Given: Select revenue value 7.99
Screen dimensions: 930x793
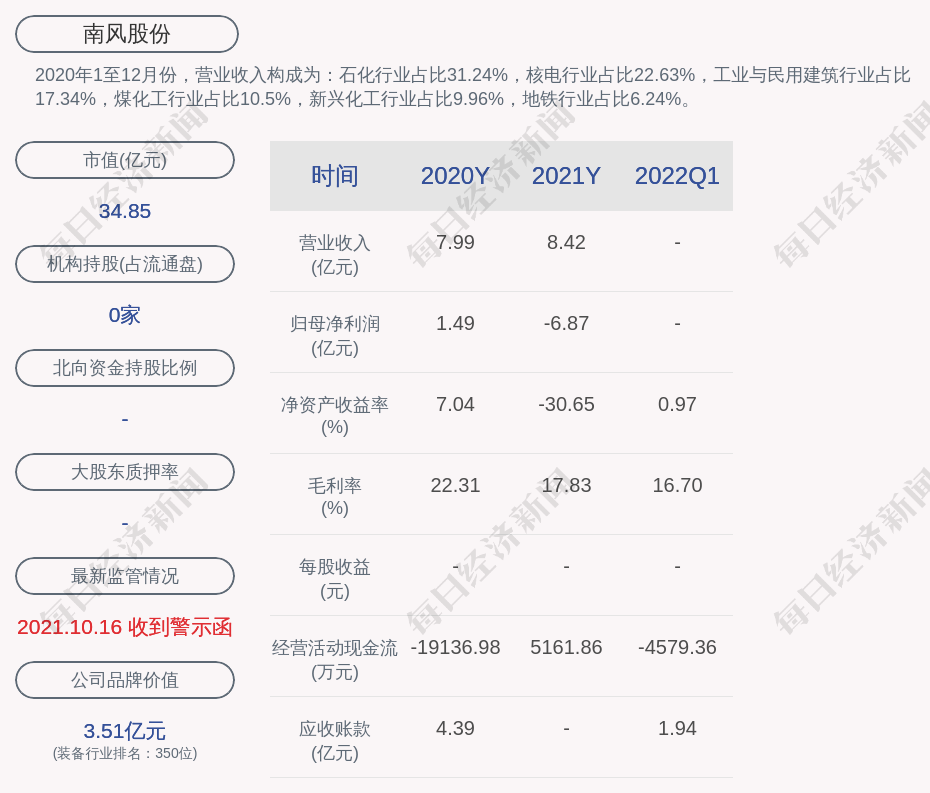Looking at the screenshot, I should (x=455, y=243).
